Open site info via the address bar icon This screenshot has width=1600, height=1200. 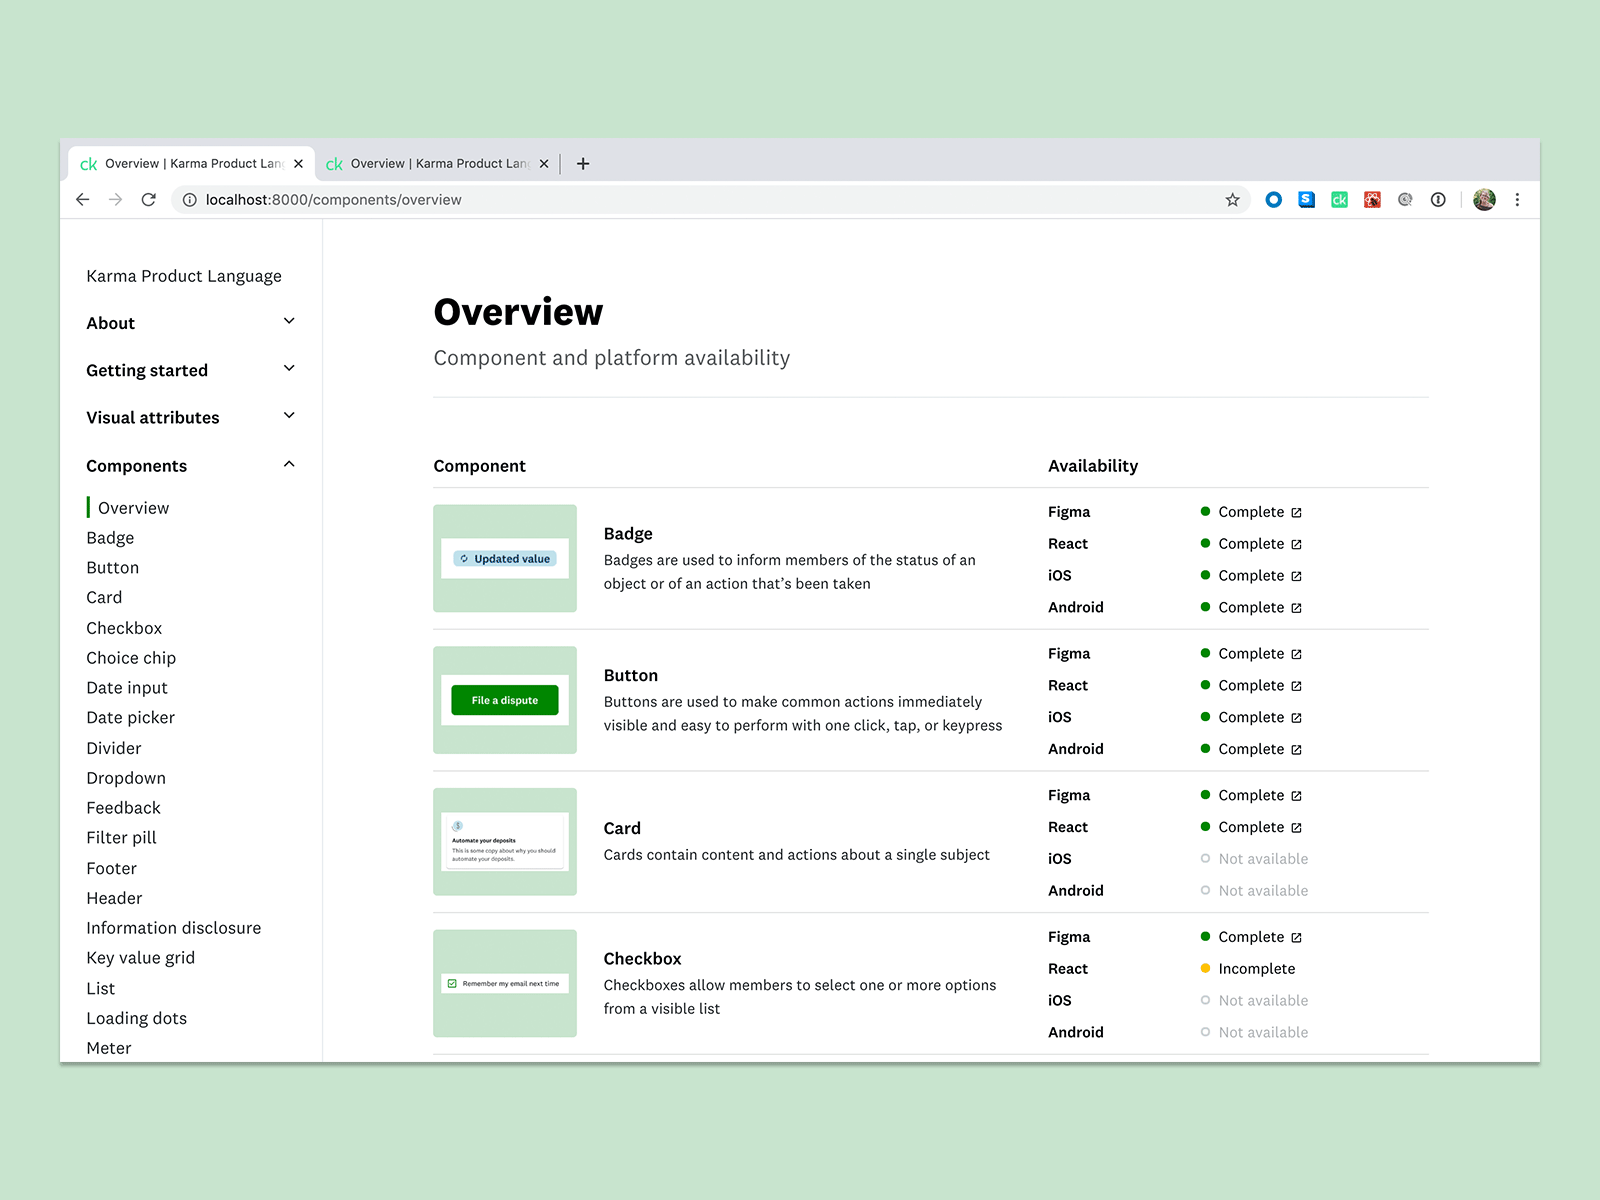(x=189, y=199)
